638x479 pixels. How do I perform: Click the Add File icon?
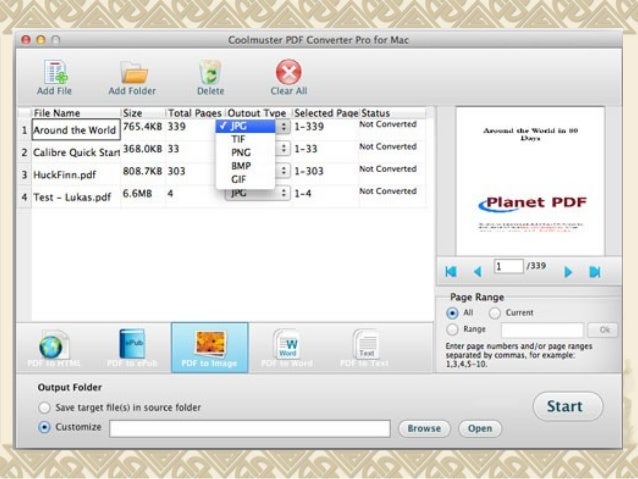(55, 72)
